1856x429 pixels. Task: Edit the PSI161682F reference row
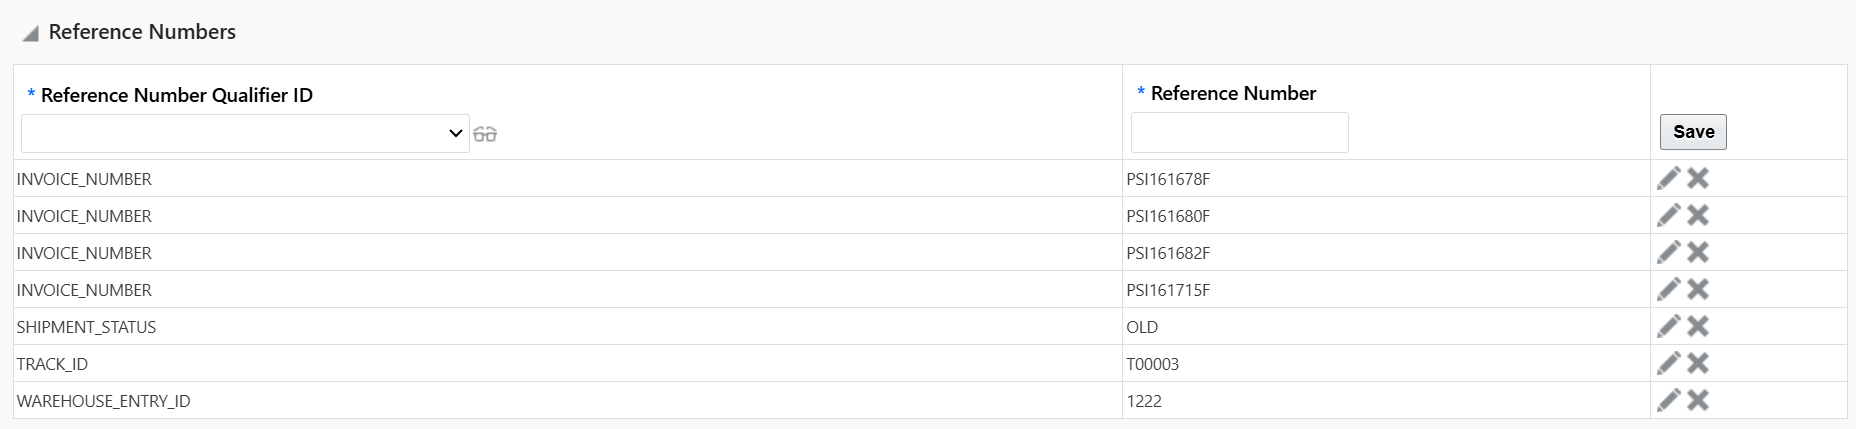[1668, 252]
